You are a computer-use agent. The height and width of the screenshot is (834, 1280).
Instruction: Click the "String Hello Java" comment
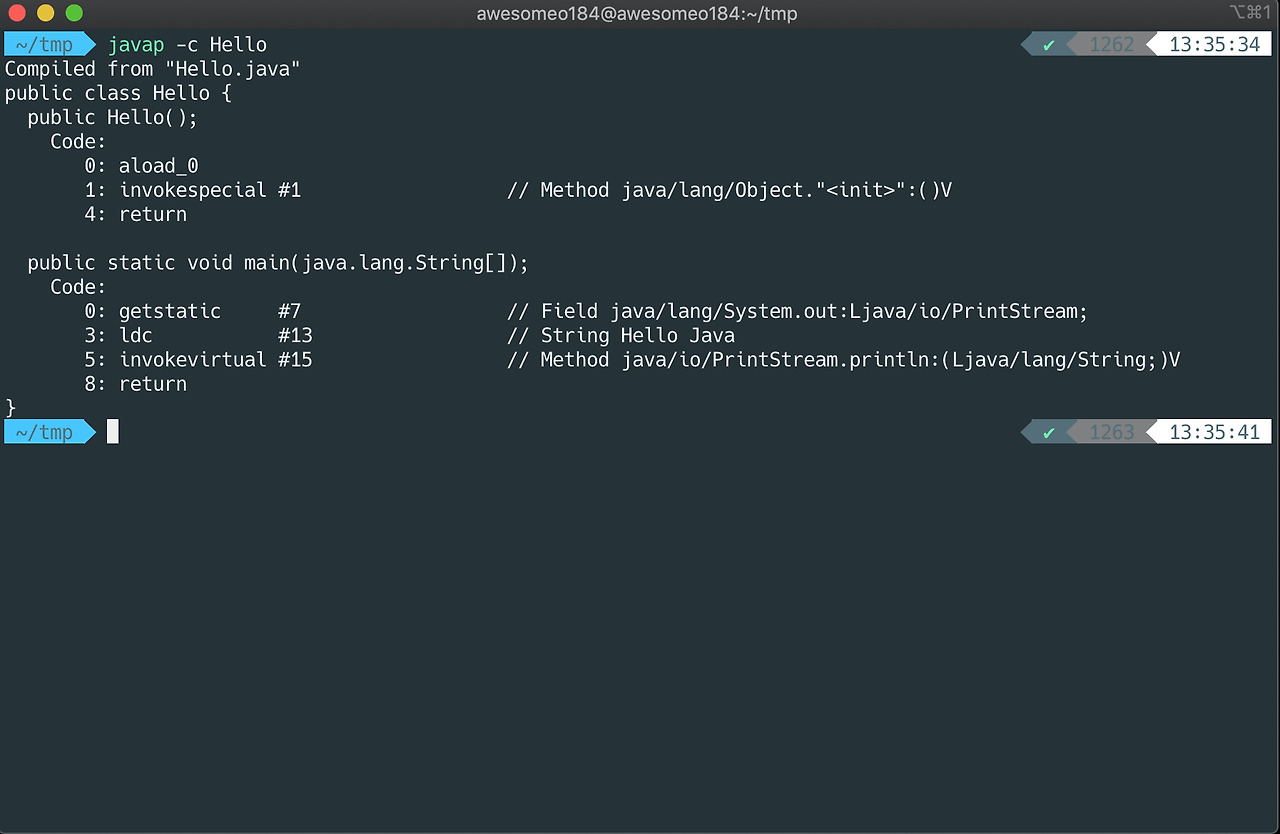pos(638,336)
